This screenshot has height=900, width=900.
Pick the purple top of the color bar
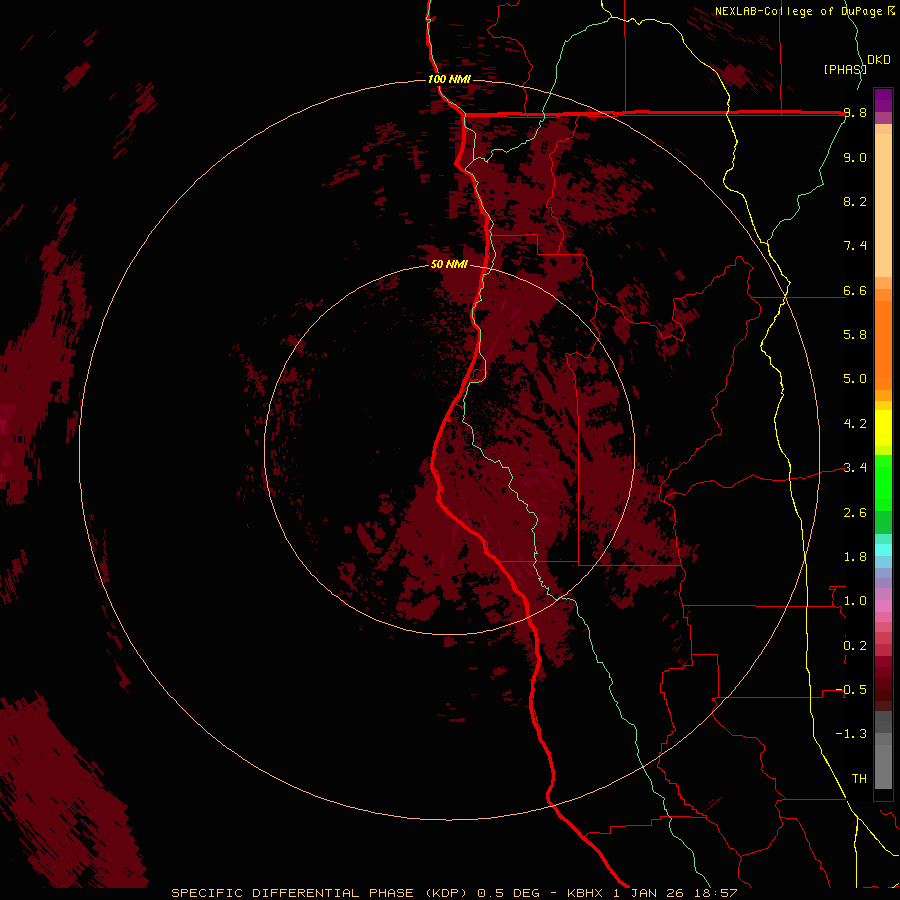[883, 100]
